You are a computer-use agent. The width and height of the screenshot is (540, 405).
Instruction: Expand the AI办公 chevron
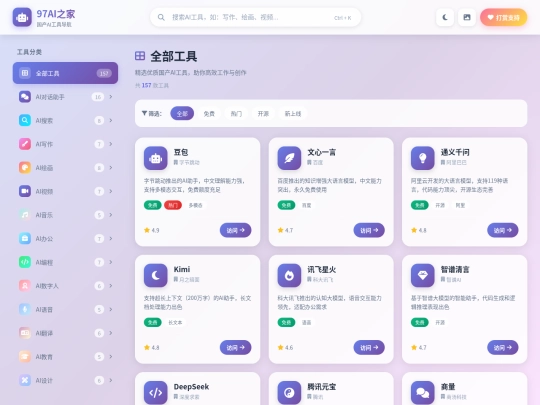click(111, 238)
